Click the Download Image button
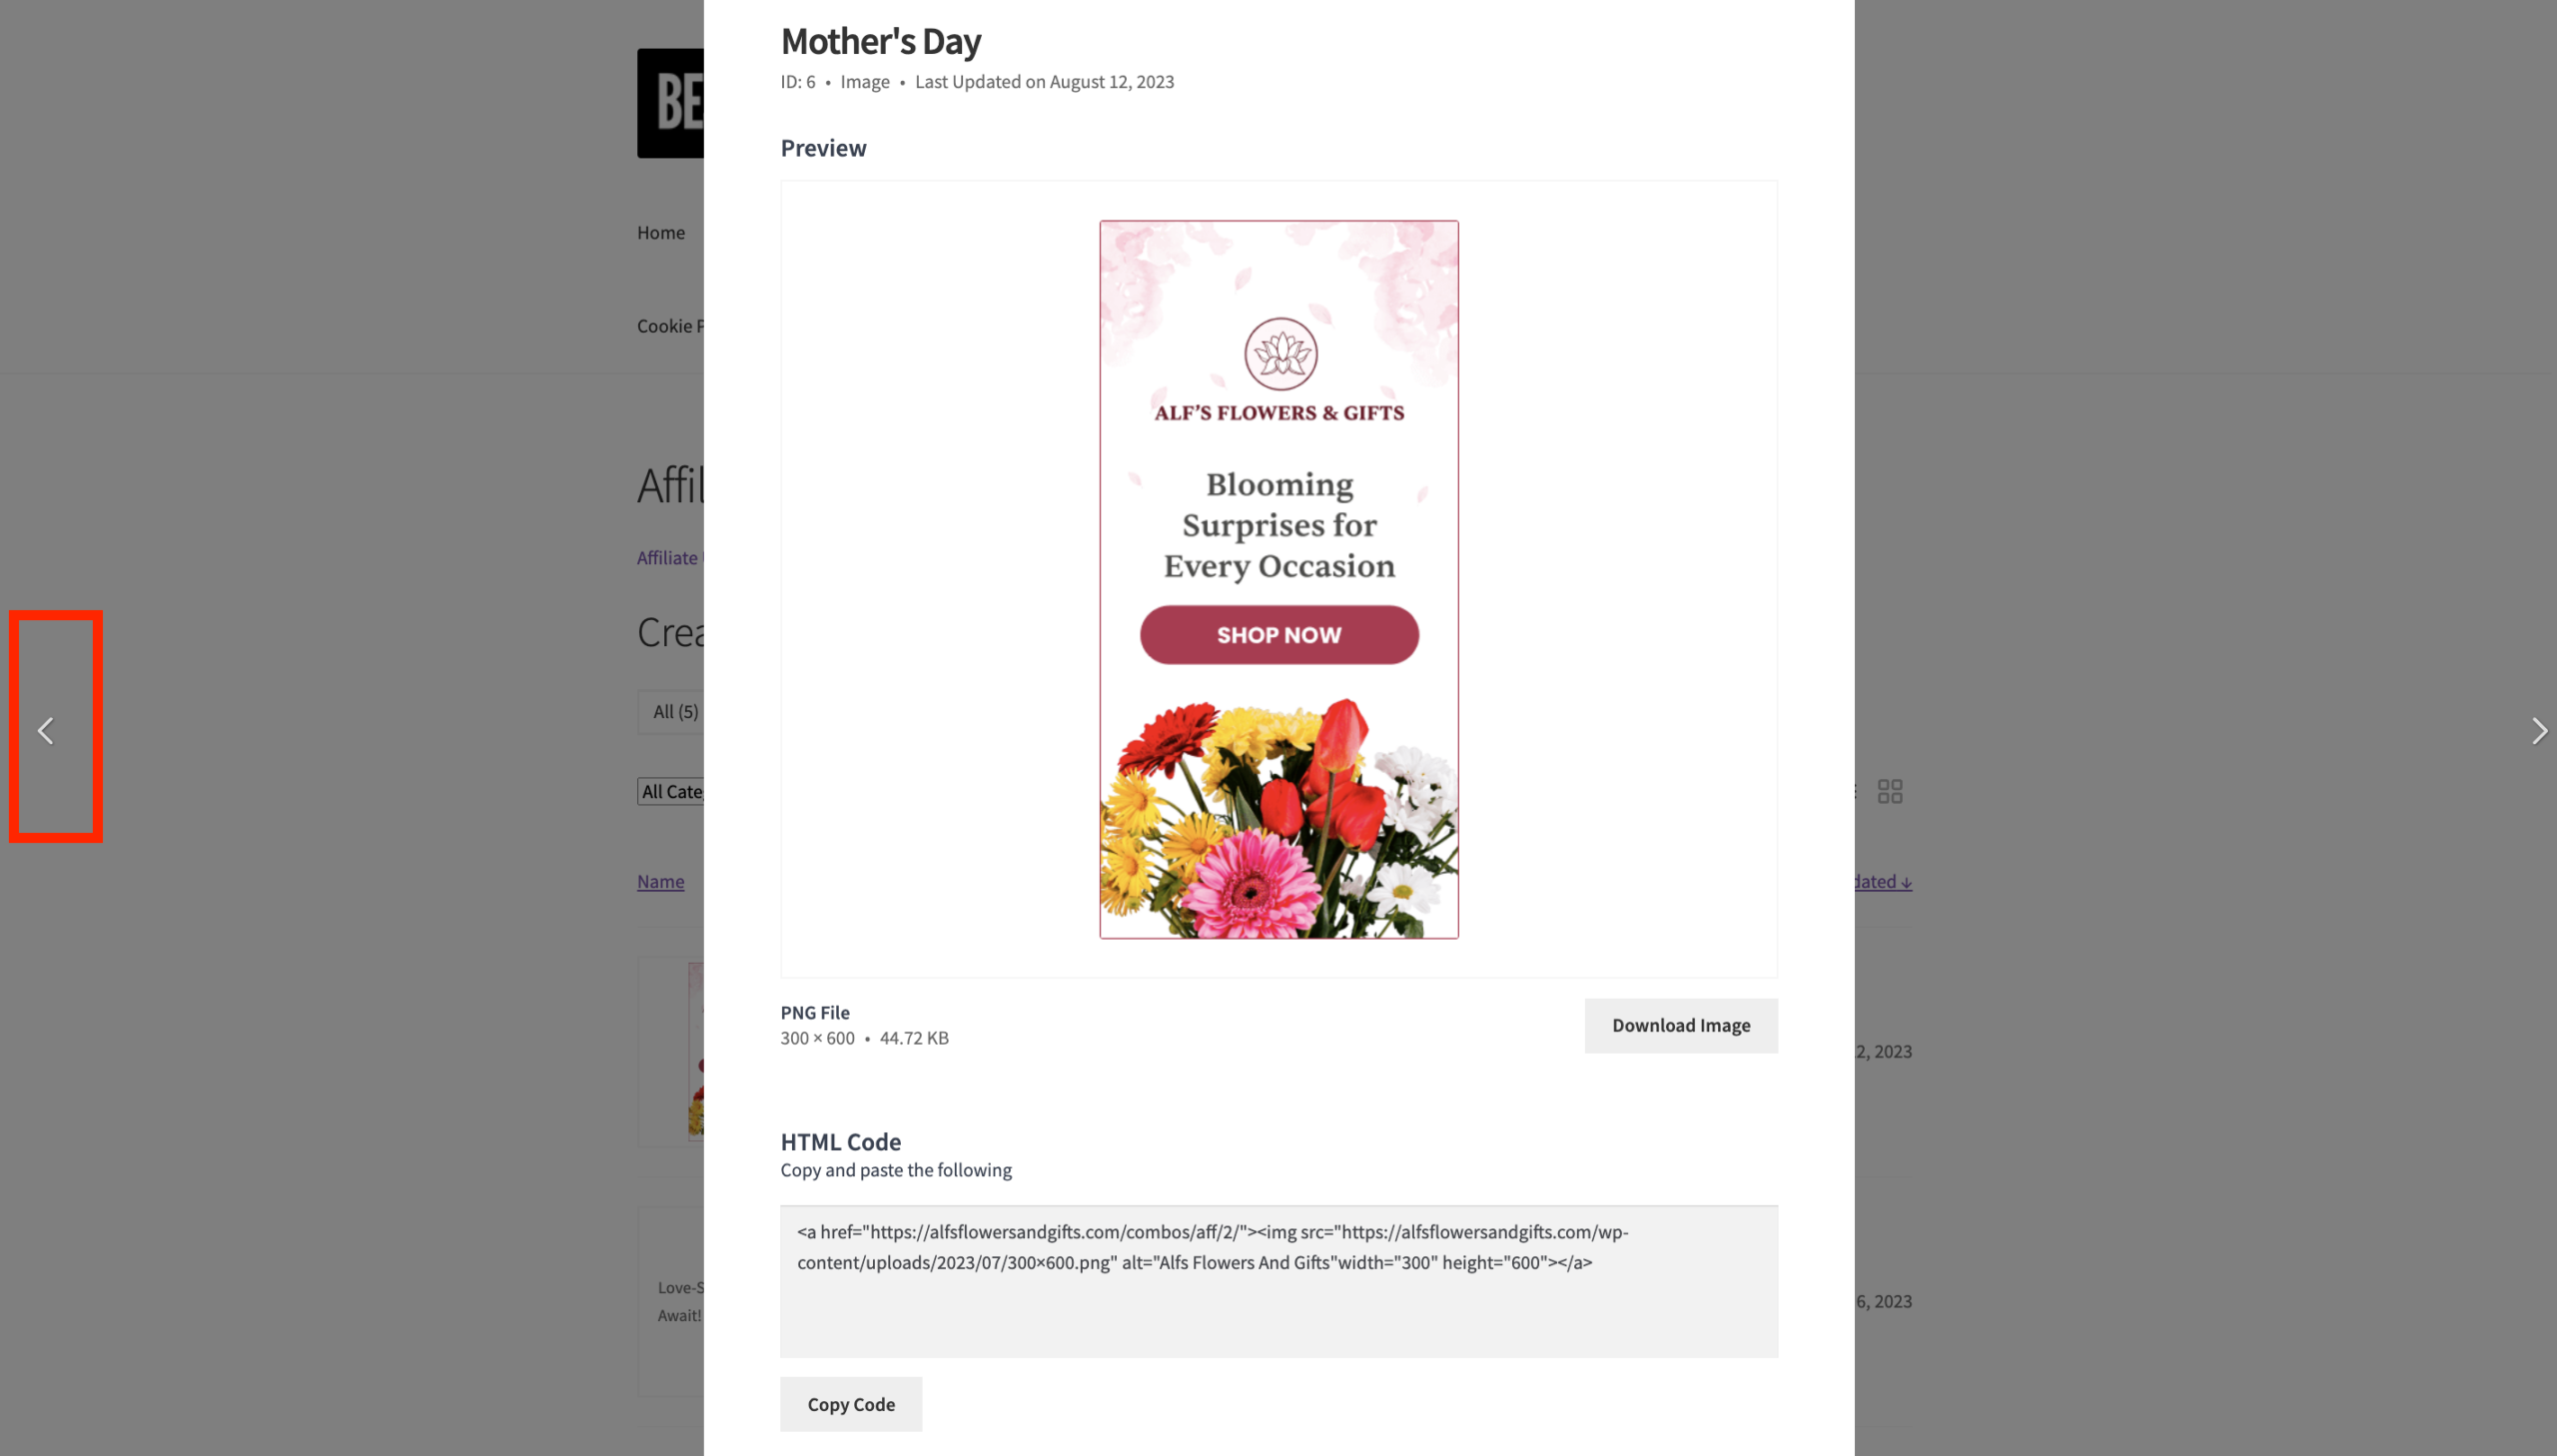2557x1456 pixels. [x=1681, y=1025]
